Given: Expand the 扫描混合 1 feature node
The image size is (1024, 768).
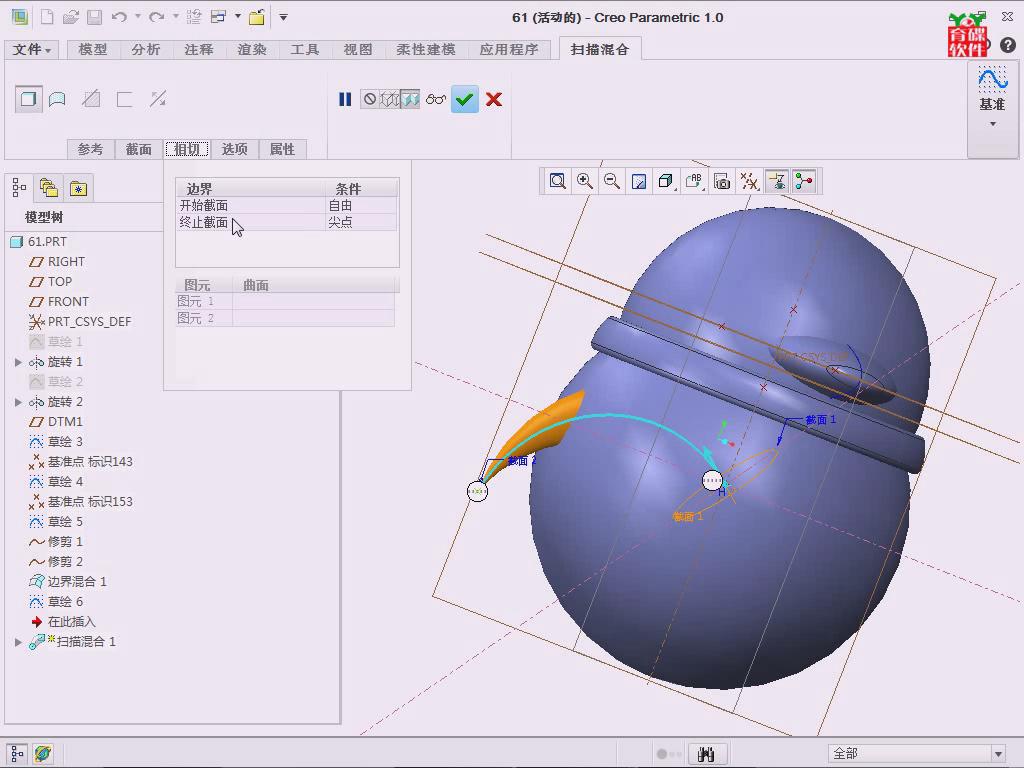Looking at the screenshot, I should tap(18, 642).
